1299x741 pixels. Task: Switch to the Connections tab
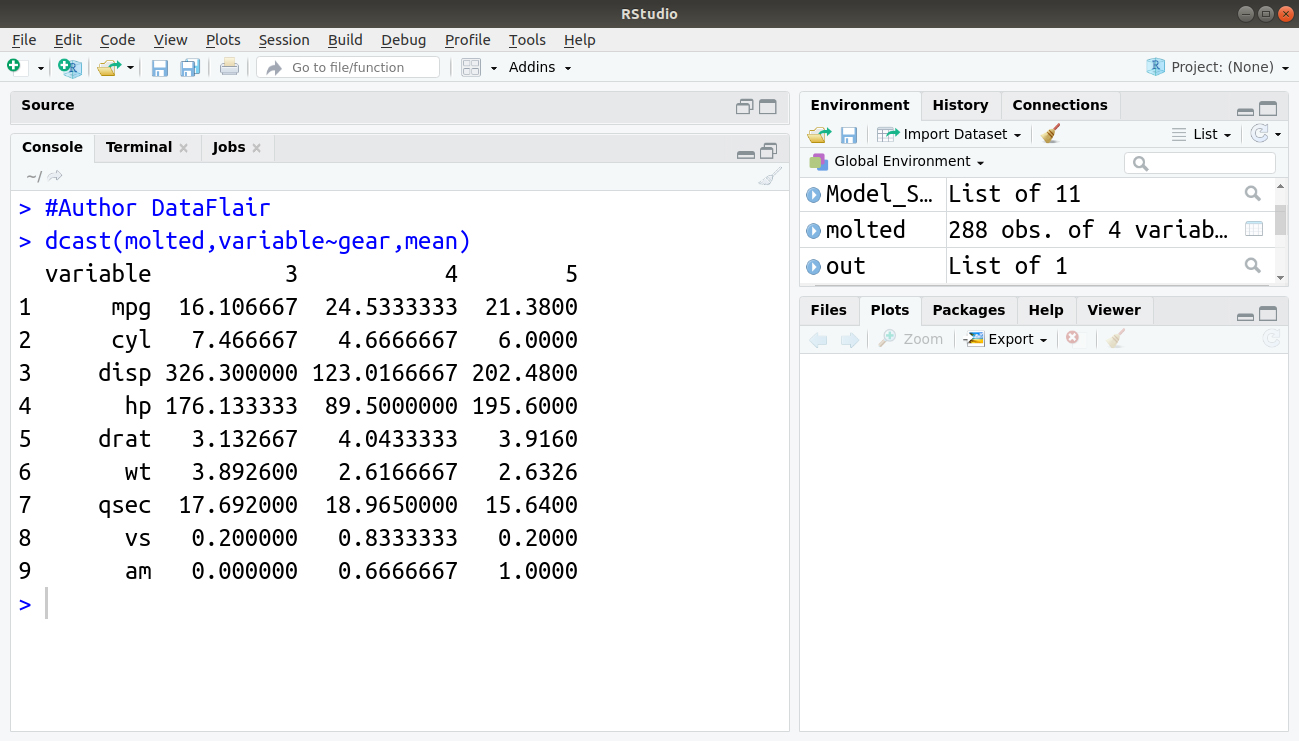point(1060,105)
